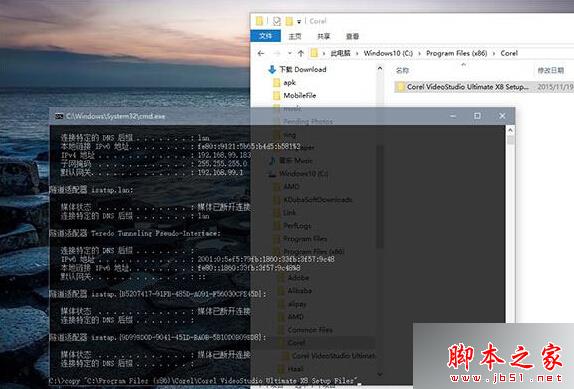This screenshot has height=389, width=574.
Task: Click the Properties quick-access icon in Explorer
Action: point(277,21)
